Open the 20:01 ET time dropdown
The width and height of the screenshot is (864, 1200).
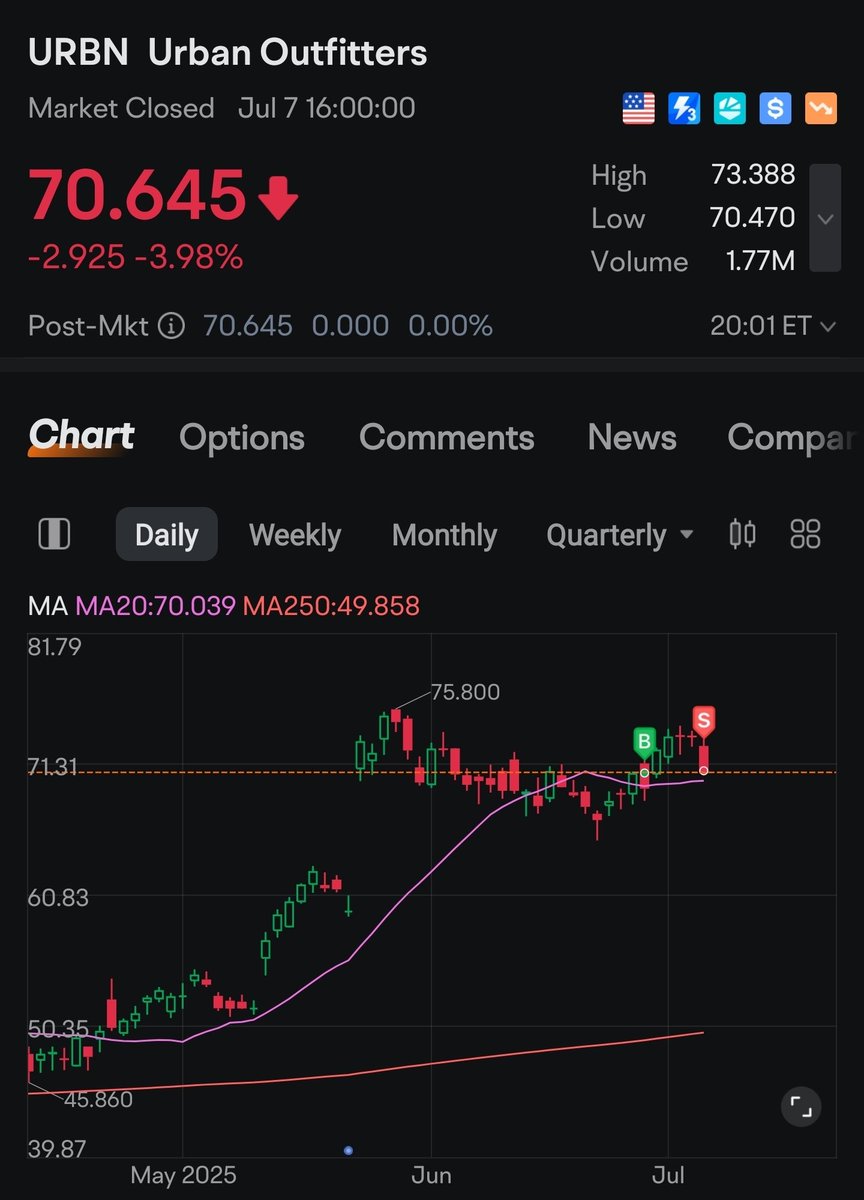(x=774, y=326)
